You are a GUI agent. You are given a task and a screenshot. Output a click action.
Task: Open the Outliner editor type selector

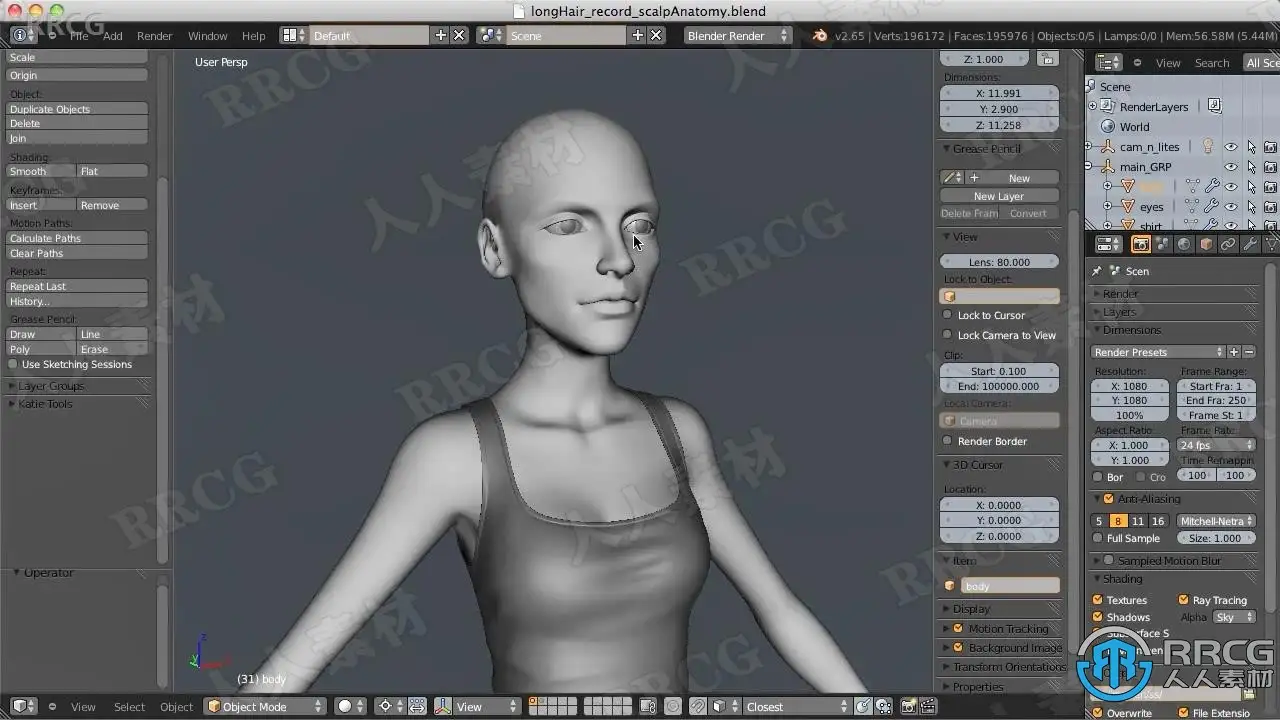coord(1109,62)
